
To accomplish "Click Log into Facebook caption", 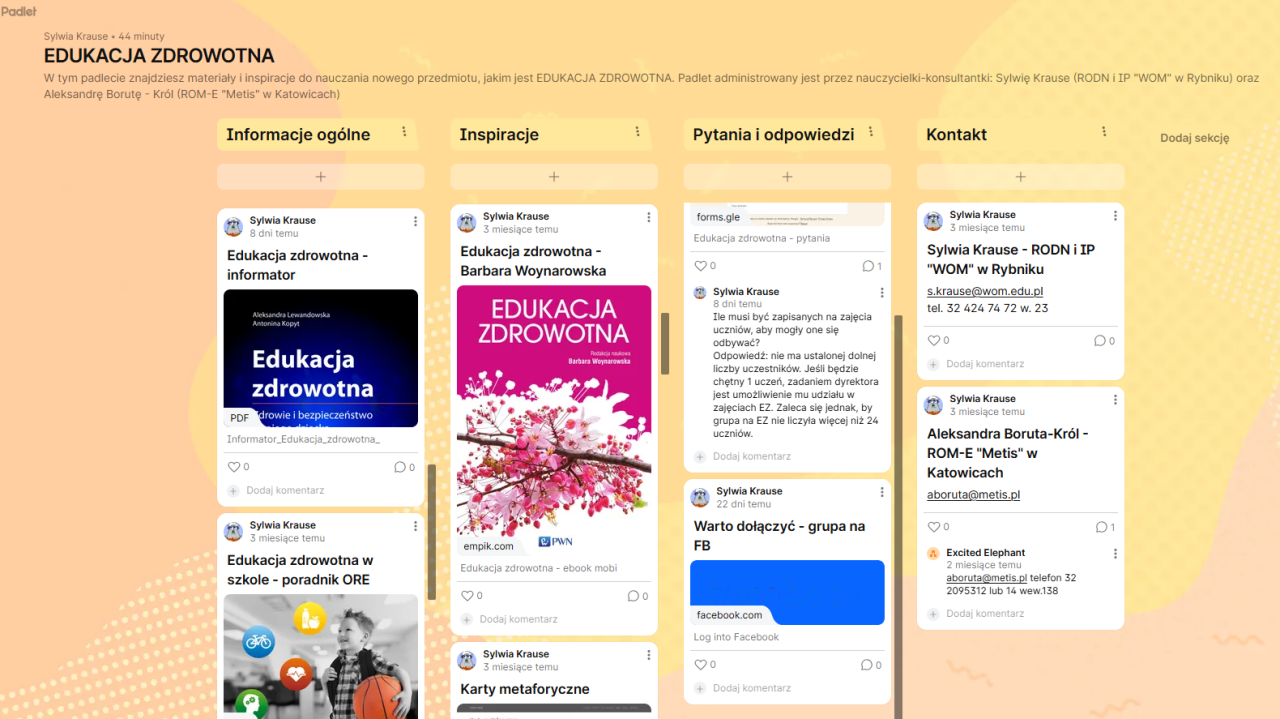I will click(x=736, y=637).
